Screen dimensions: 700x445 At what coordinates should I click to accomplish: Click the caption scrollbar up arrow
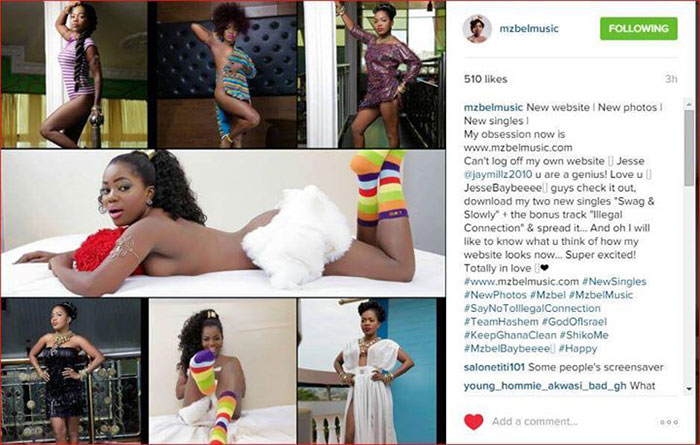click(x=689, y=104)
